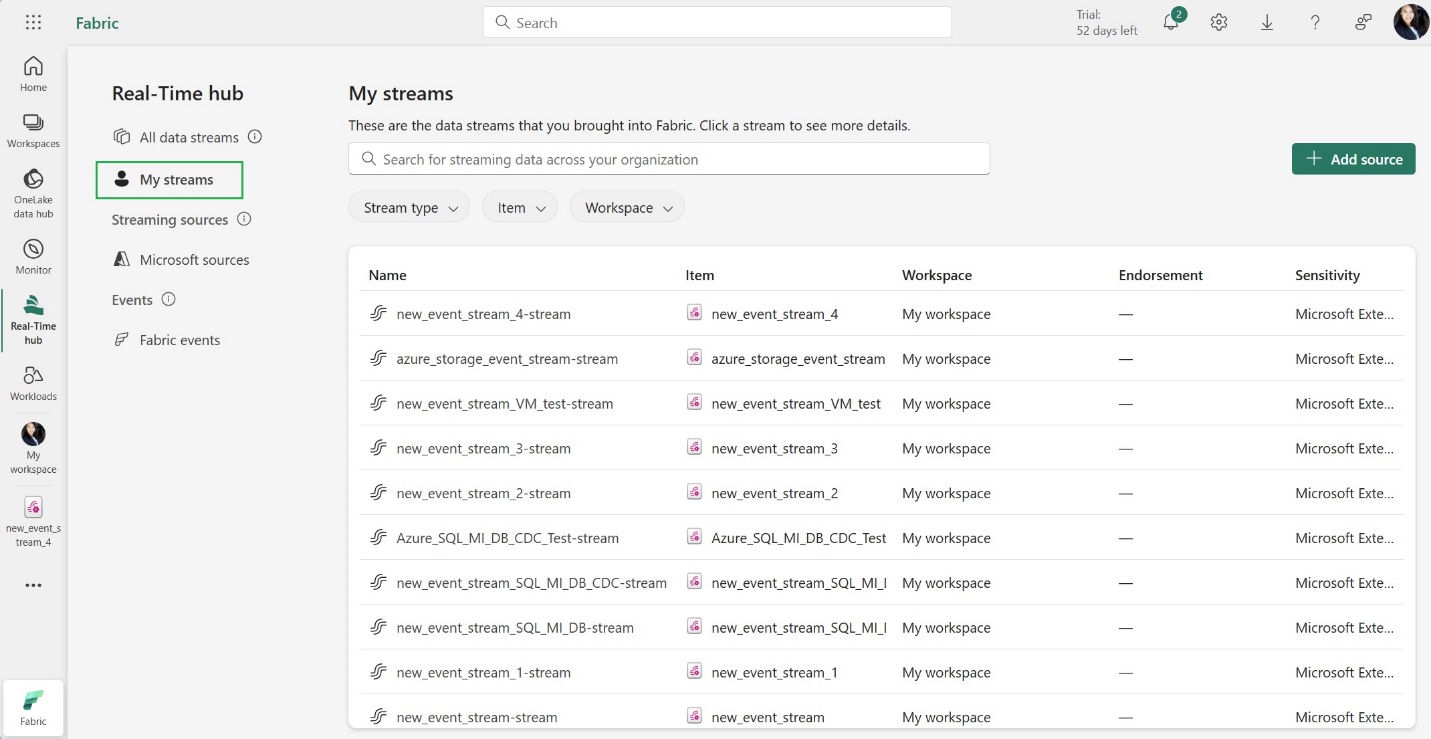Image resolution: width=1431 pixels, height=739 pixels.
Task: Click search for streaming data field
Action: pyautogui.click(x=669, y=159)
